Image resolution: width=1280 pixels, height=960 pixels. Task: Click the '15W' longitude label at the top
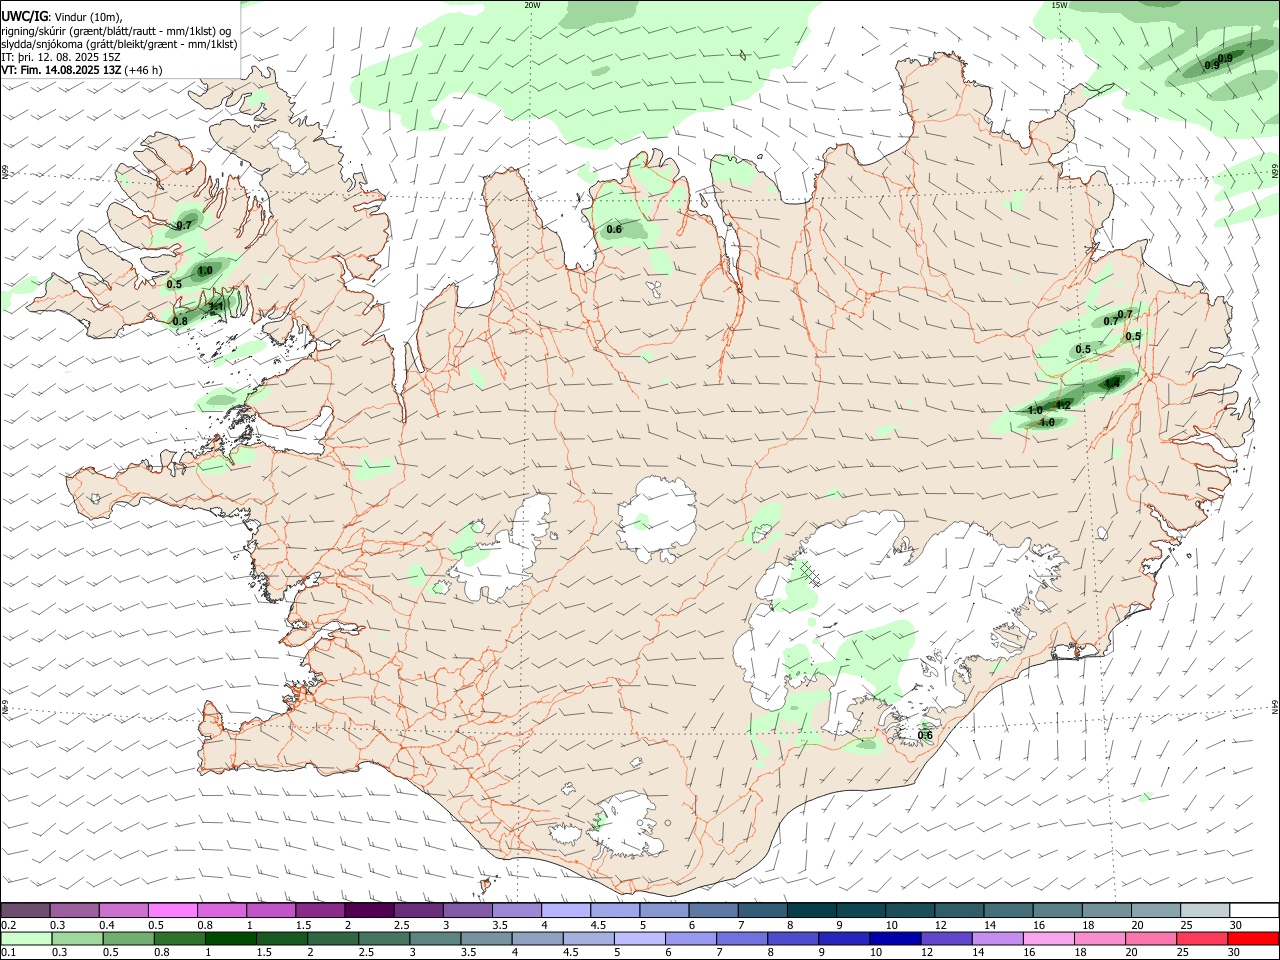coord(1060,5)
